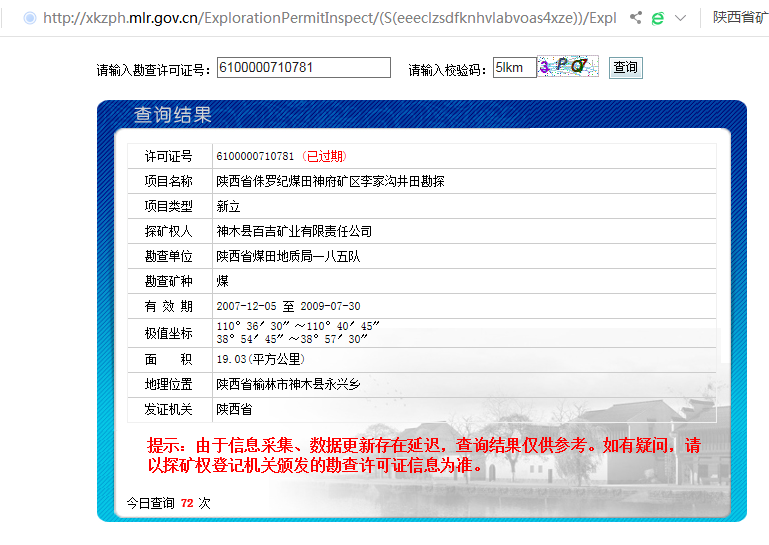The height and width of the screenshot is (545, 769).
Task: Click the share icon in the address bar
Action: pos(636,18)
